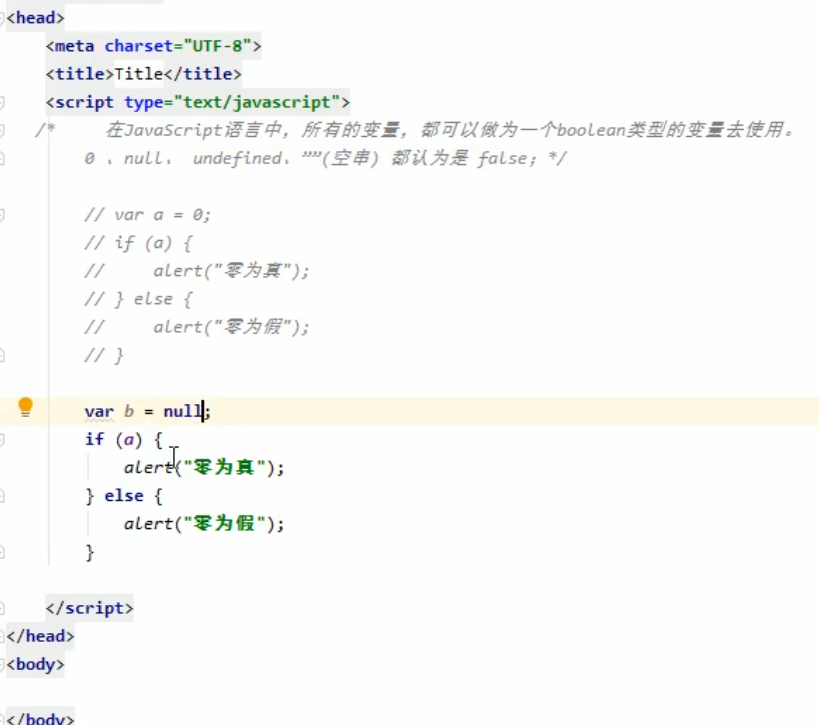The width and height of the screenshot is (819, 725).
Task: Click the commented-out alert("零为真") line
Action: point(196,271)
